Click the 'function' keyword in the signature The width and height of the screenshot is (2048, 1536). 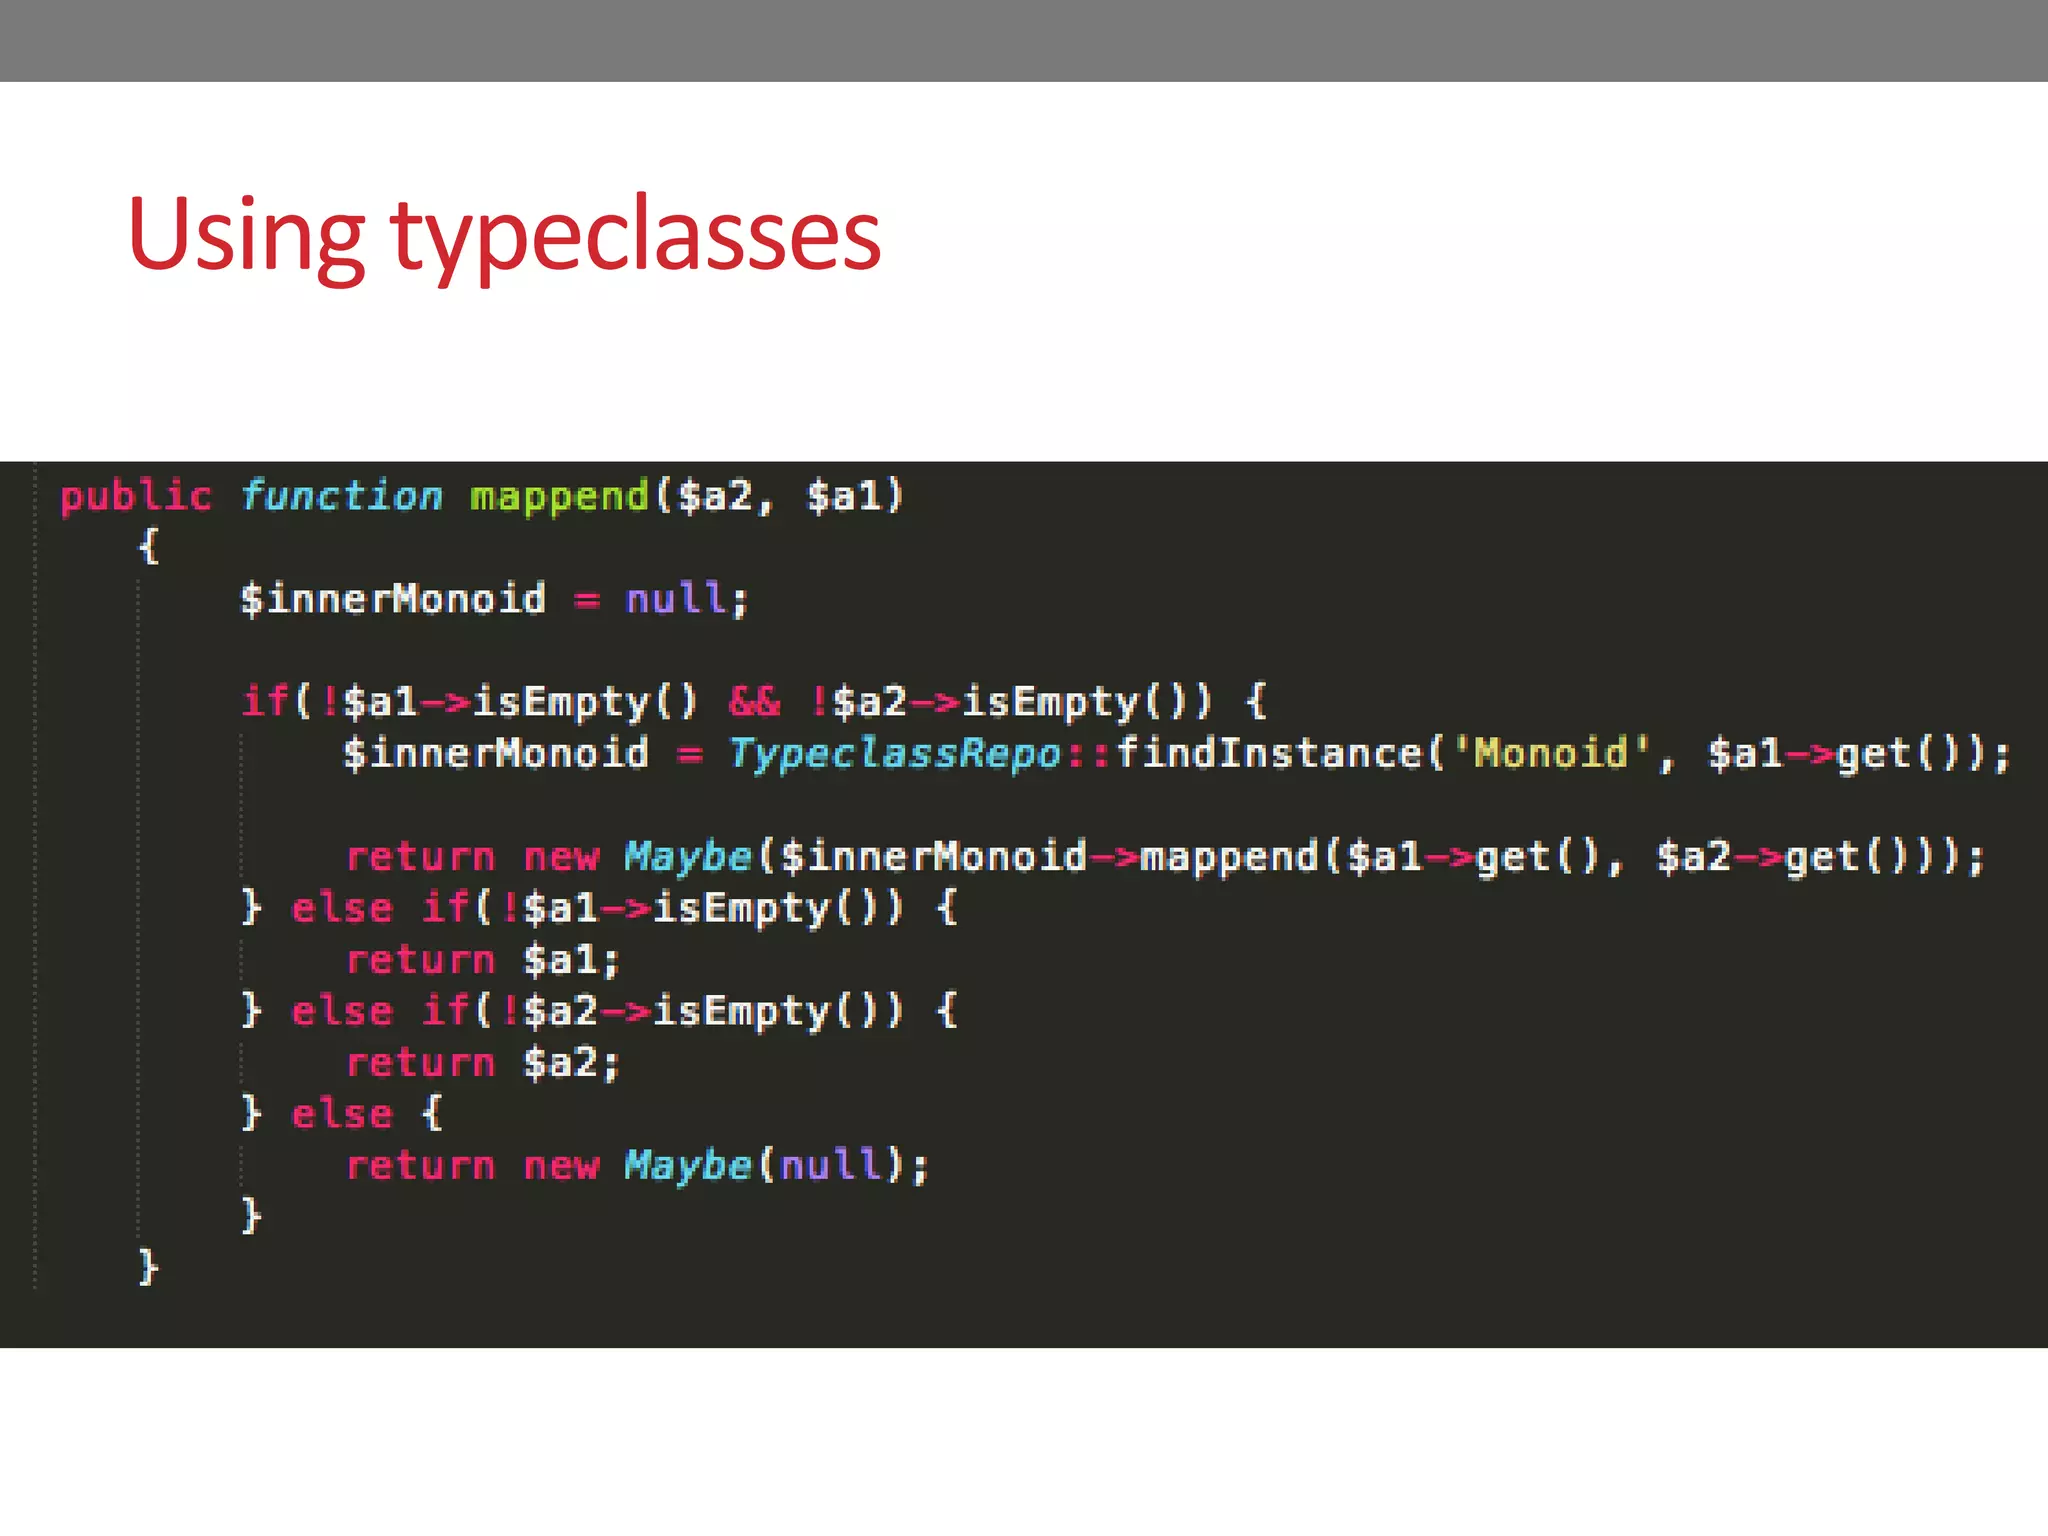point(341,495)
